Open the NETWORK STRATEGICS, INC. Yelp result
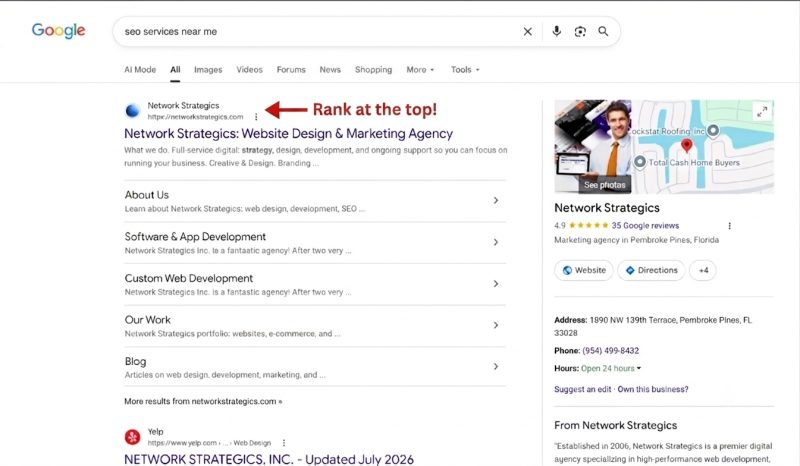The height and width of the screenshot is (466, 800). point(269,459)
